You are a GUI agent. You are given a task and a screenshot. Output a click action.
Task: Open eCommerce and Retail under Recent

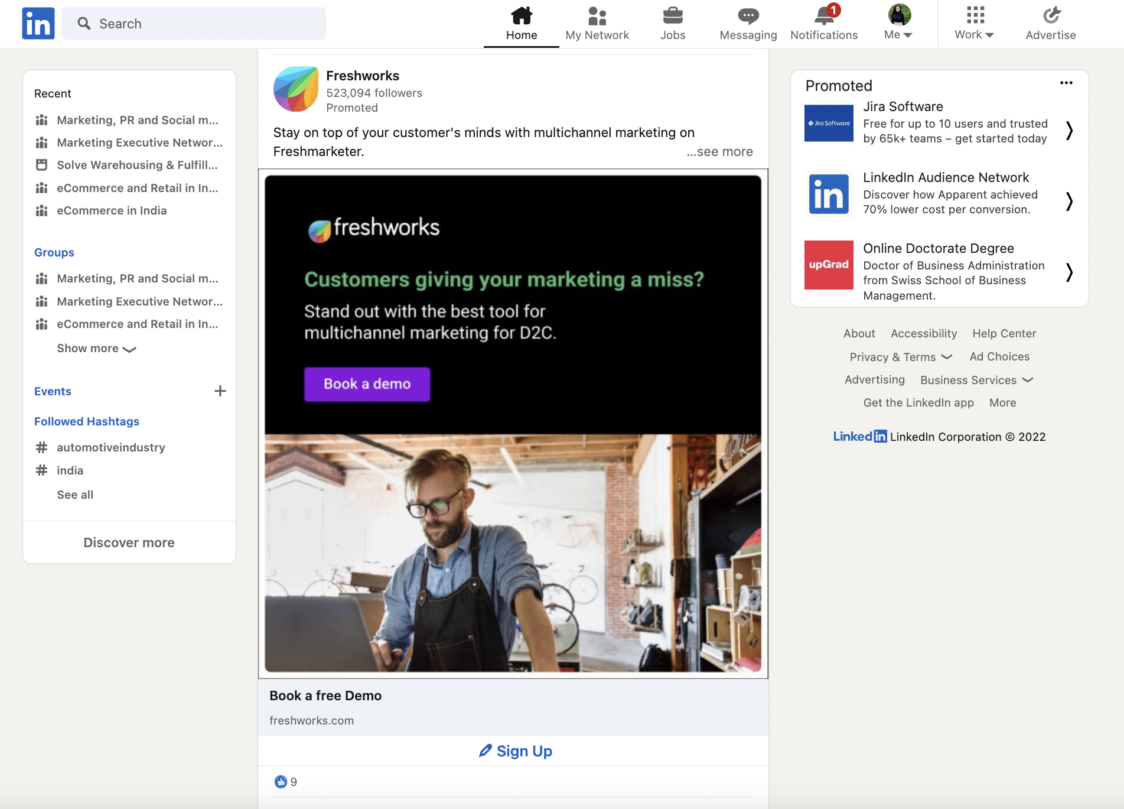click(x=138, y=188)
